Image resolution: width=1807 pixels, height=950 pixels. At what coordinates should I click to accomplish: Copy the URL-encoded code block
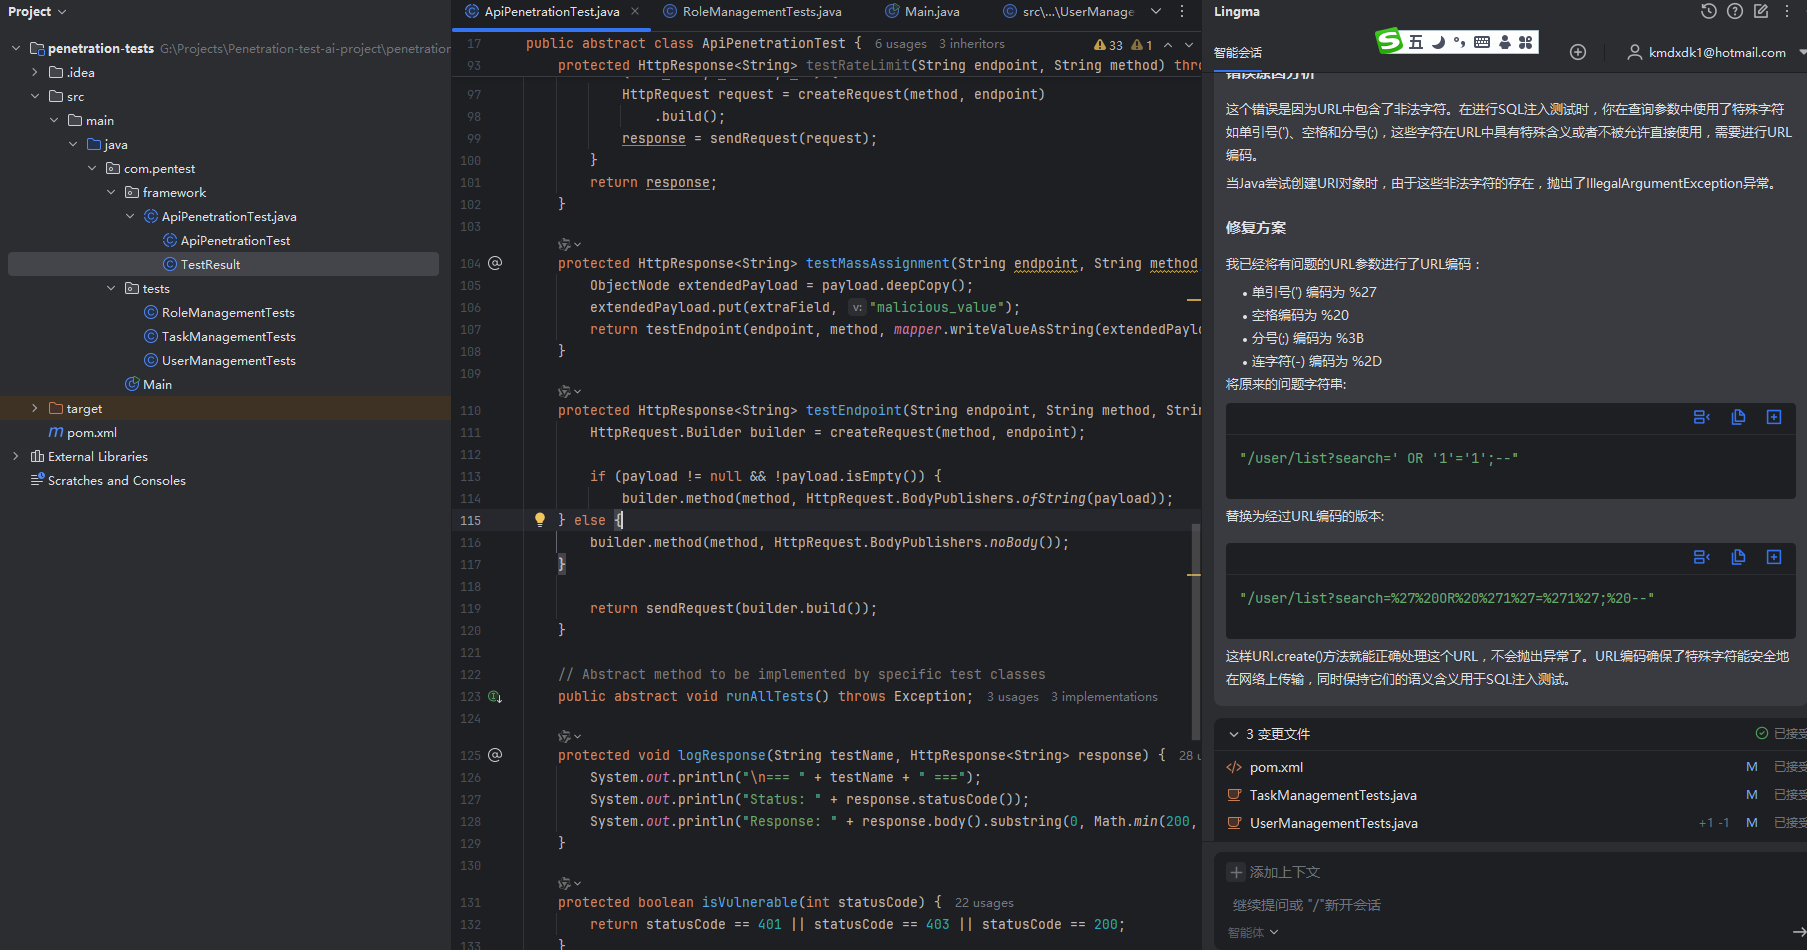point(1738,557)
